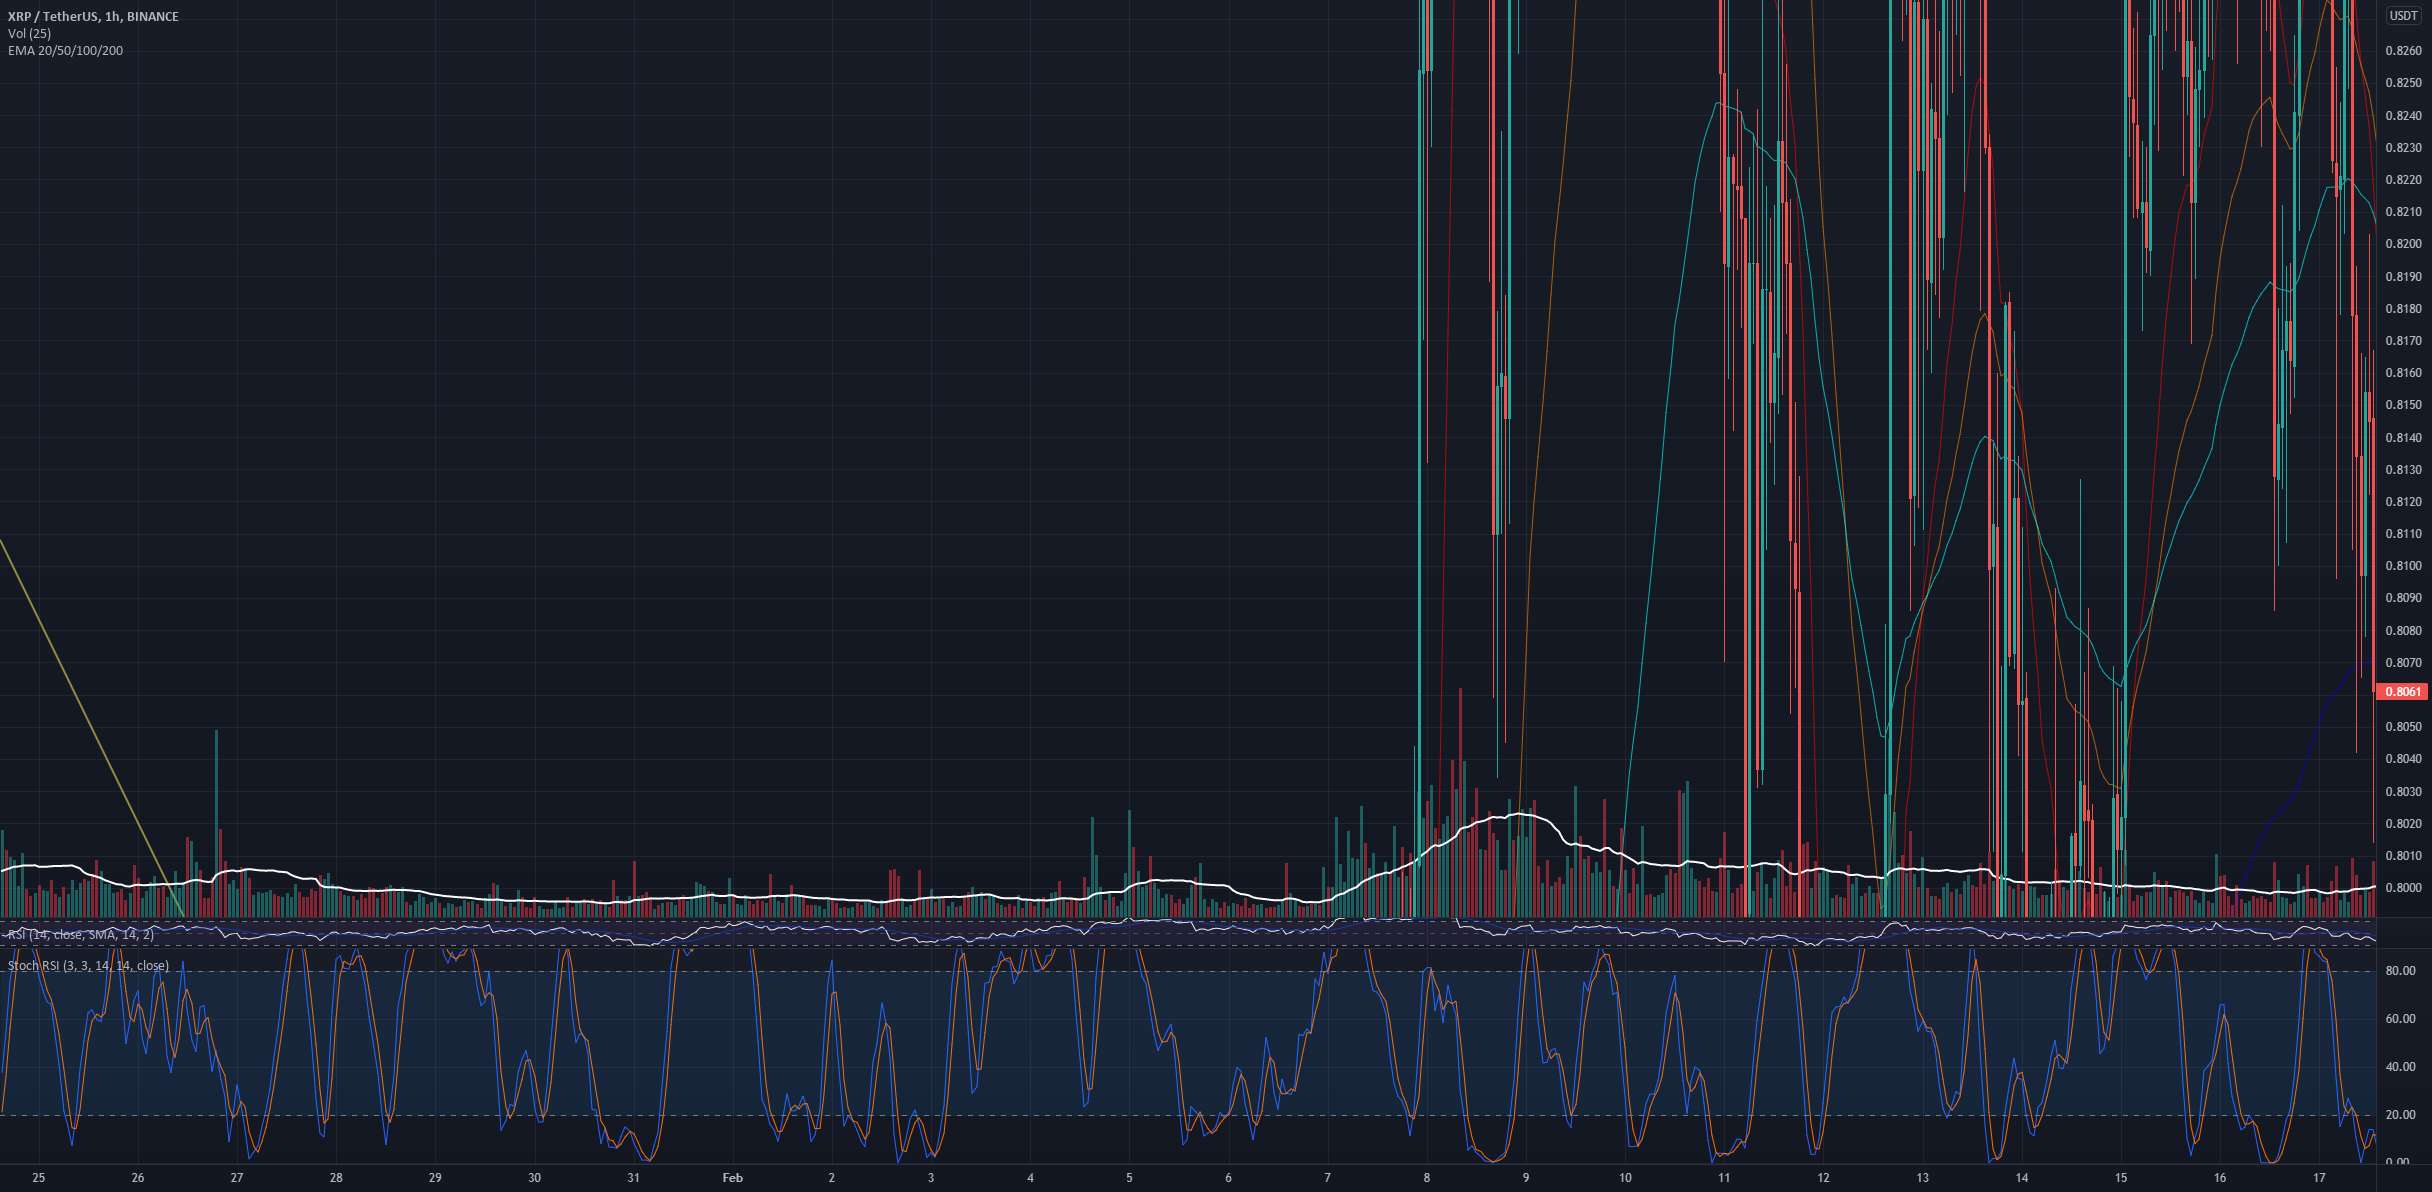Click the date 15 on the time axis
2432x1192 pixels.
coord(2121,1178)
